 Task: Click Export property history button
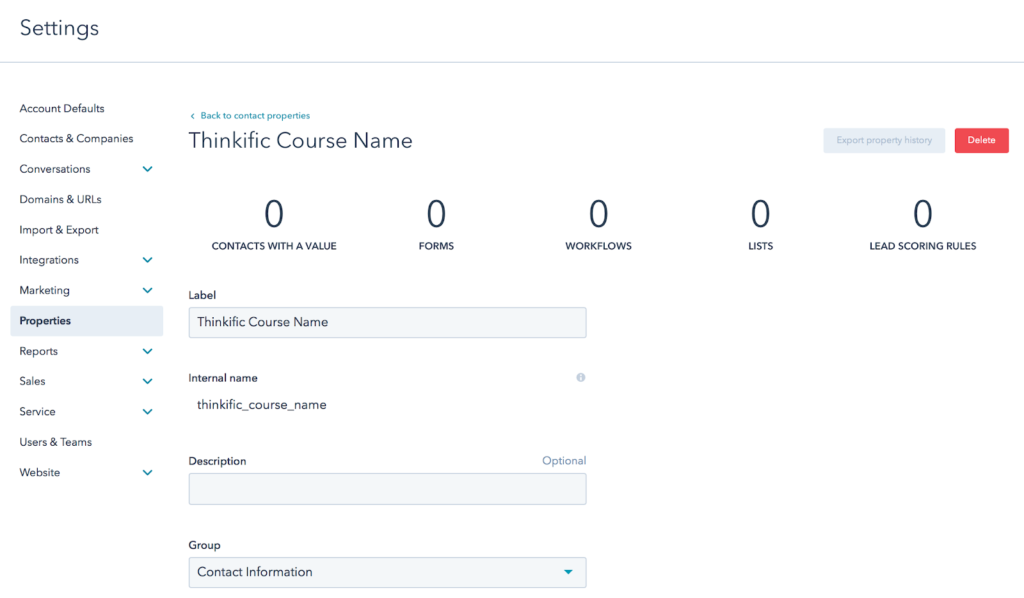coord(884,140)
